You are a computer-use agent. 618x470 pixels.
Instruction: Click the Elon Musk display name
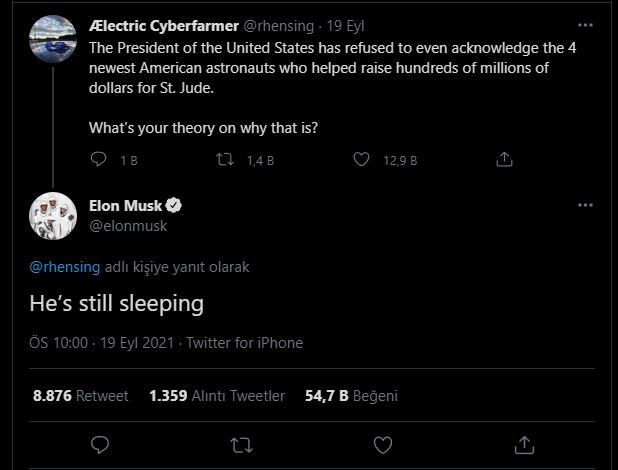pyautogui.click(x=126, y=206)
